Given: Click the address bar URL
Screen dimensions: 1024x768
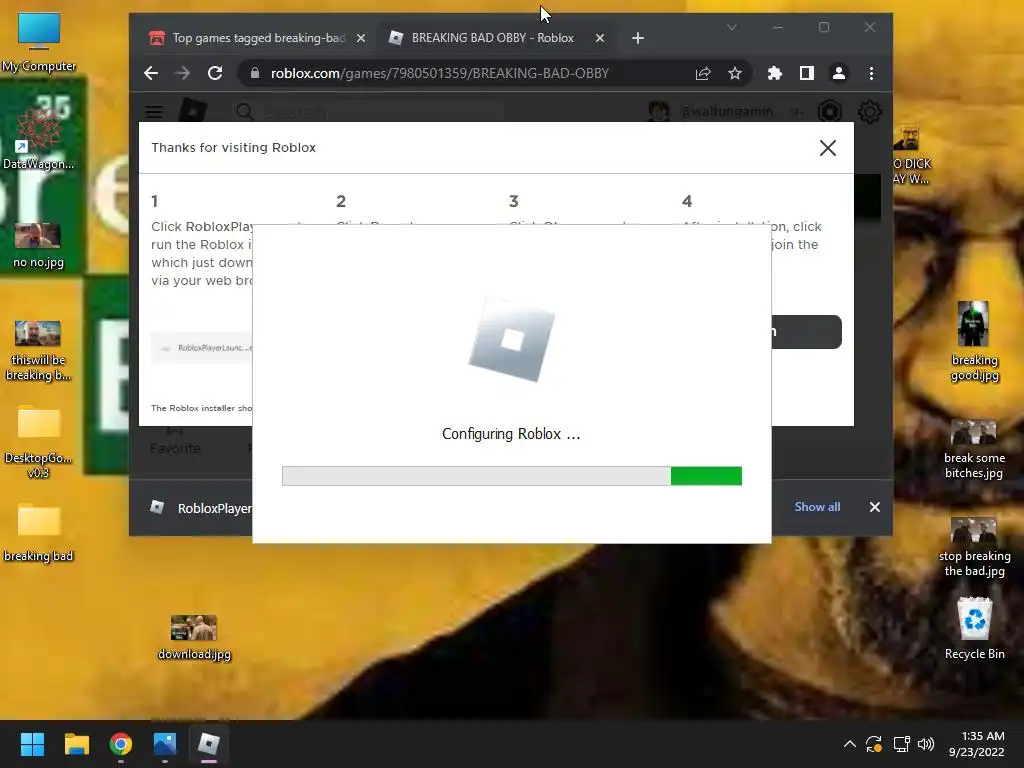Looking at the screenshot, I should pos(440,73).
